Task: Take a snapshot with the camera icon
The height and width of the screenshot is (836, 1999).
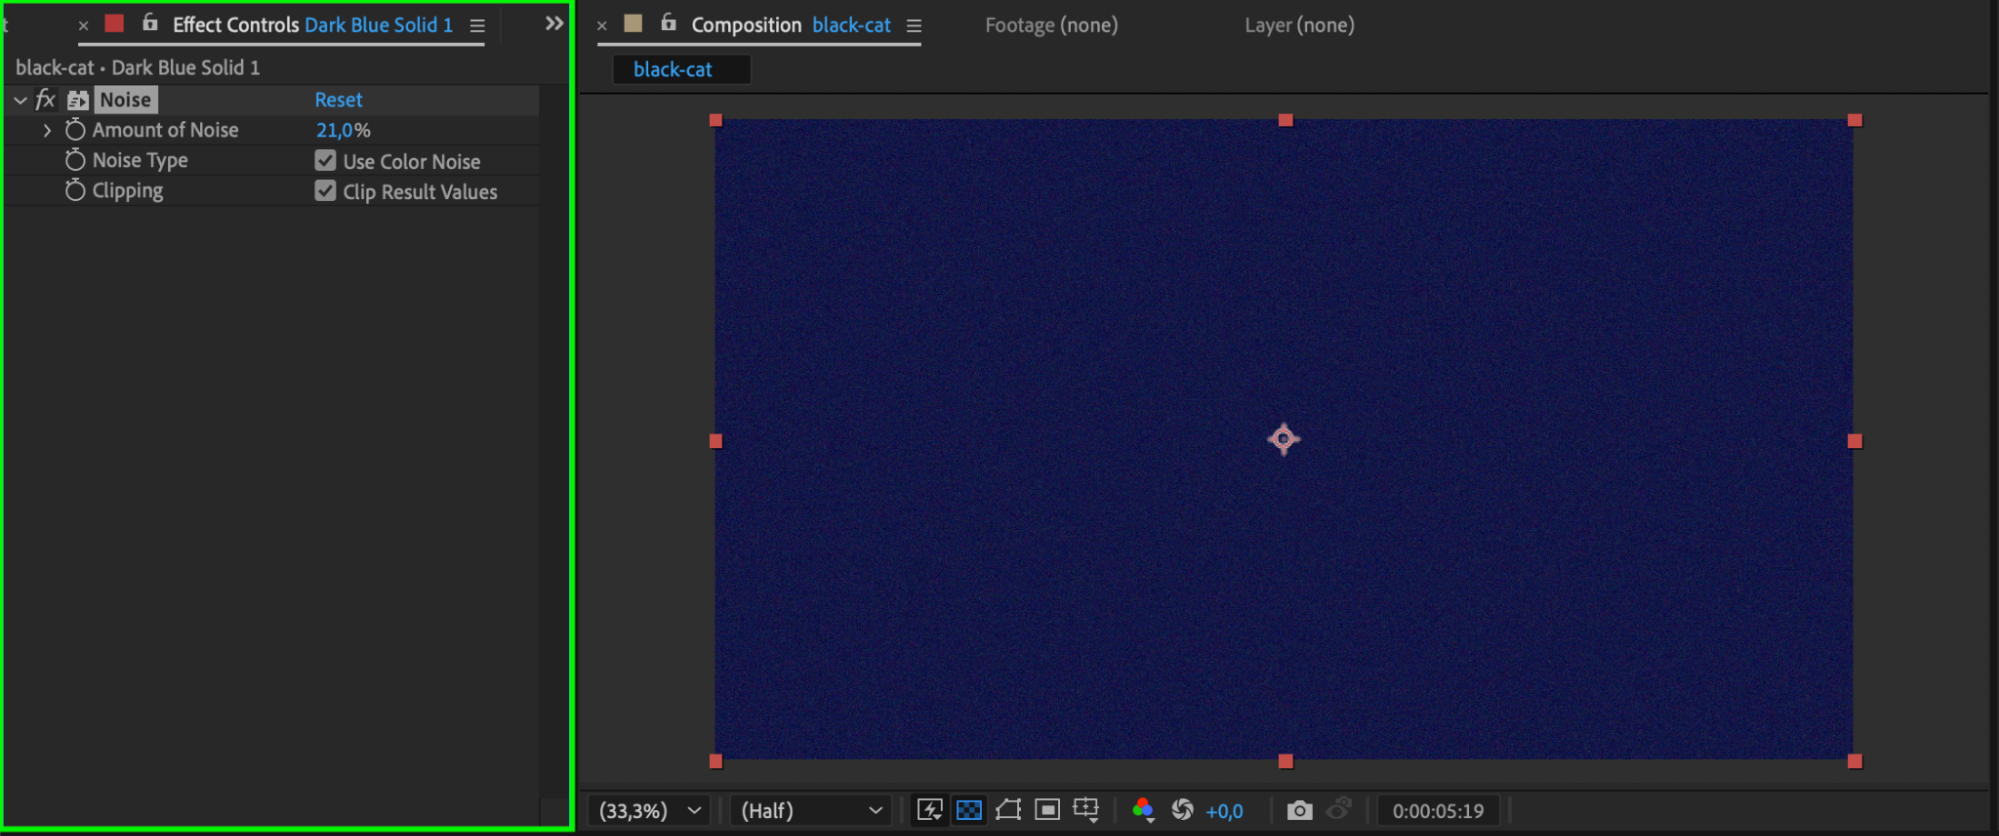Action: [x=1299, y=810]
